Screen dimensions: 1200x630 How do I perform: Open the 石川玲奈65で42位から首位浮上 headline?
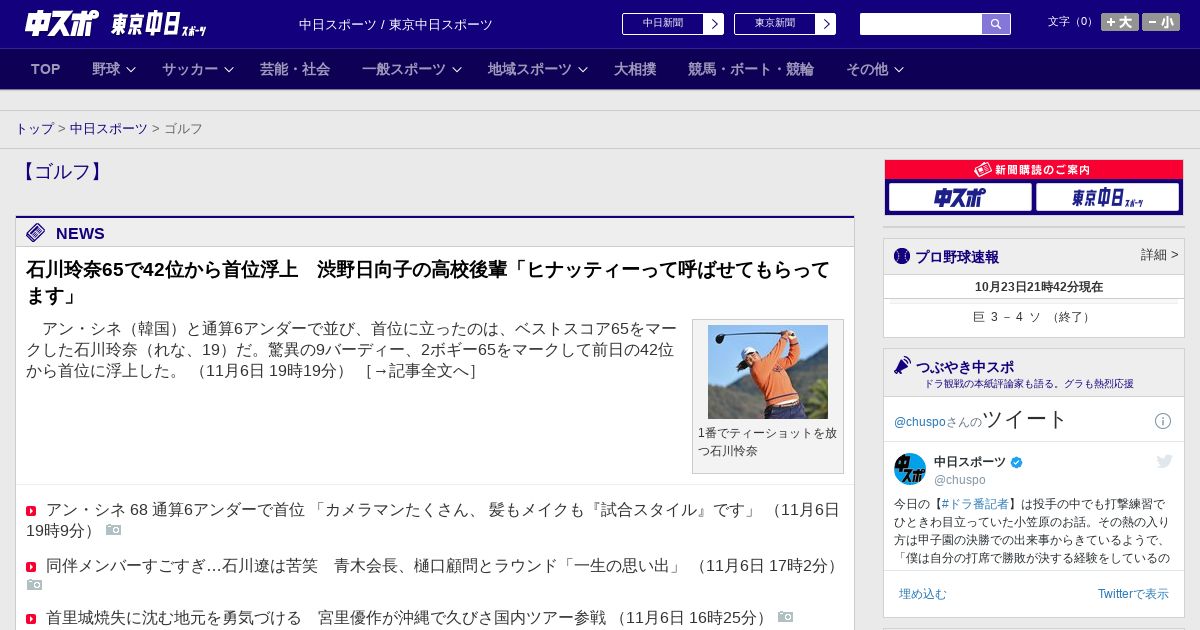coord(428,283)
